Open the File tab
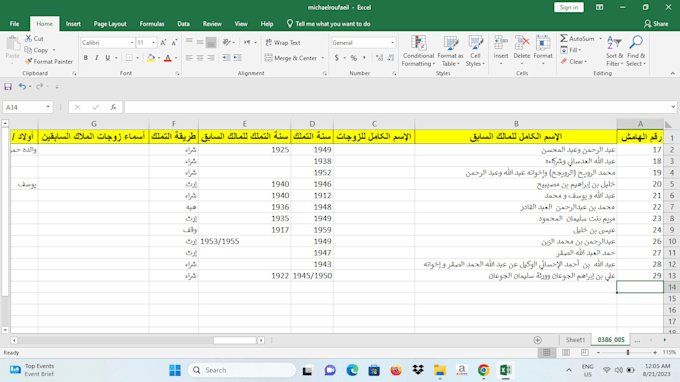The image size is (680, 382). tap(14, 24)
